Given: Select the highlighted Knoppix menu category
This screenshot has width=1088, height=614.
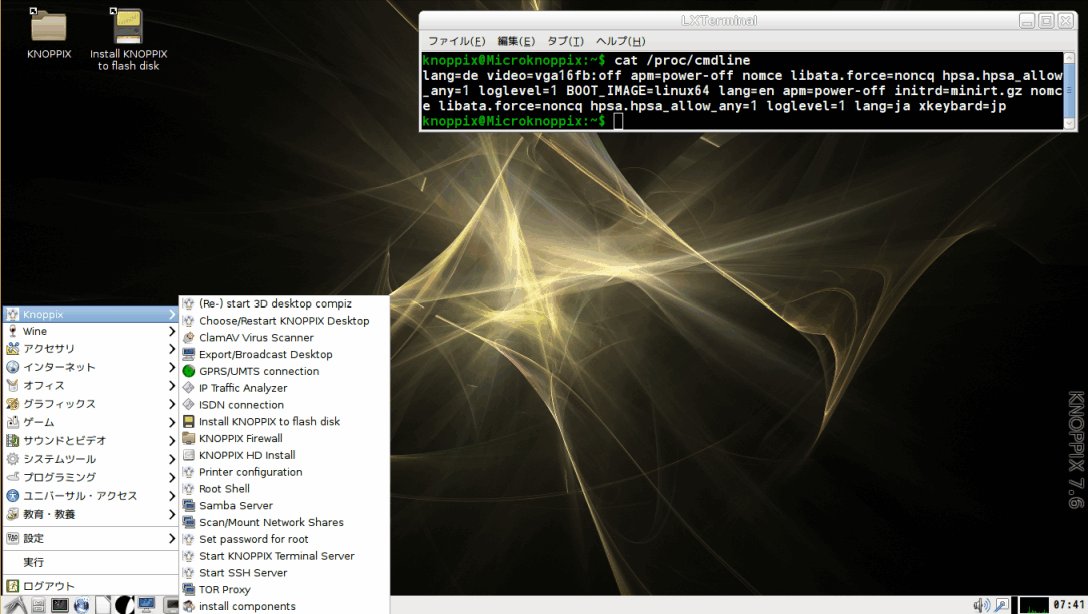Looking at the screenshot, I should pos(91,314).
